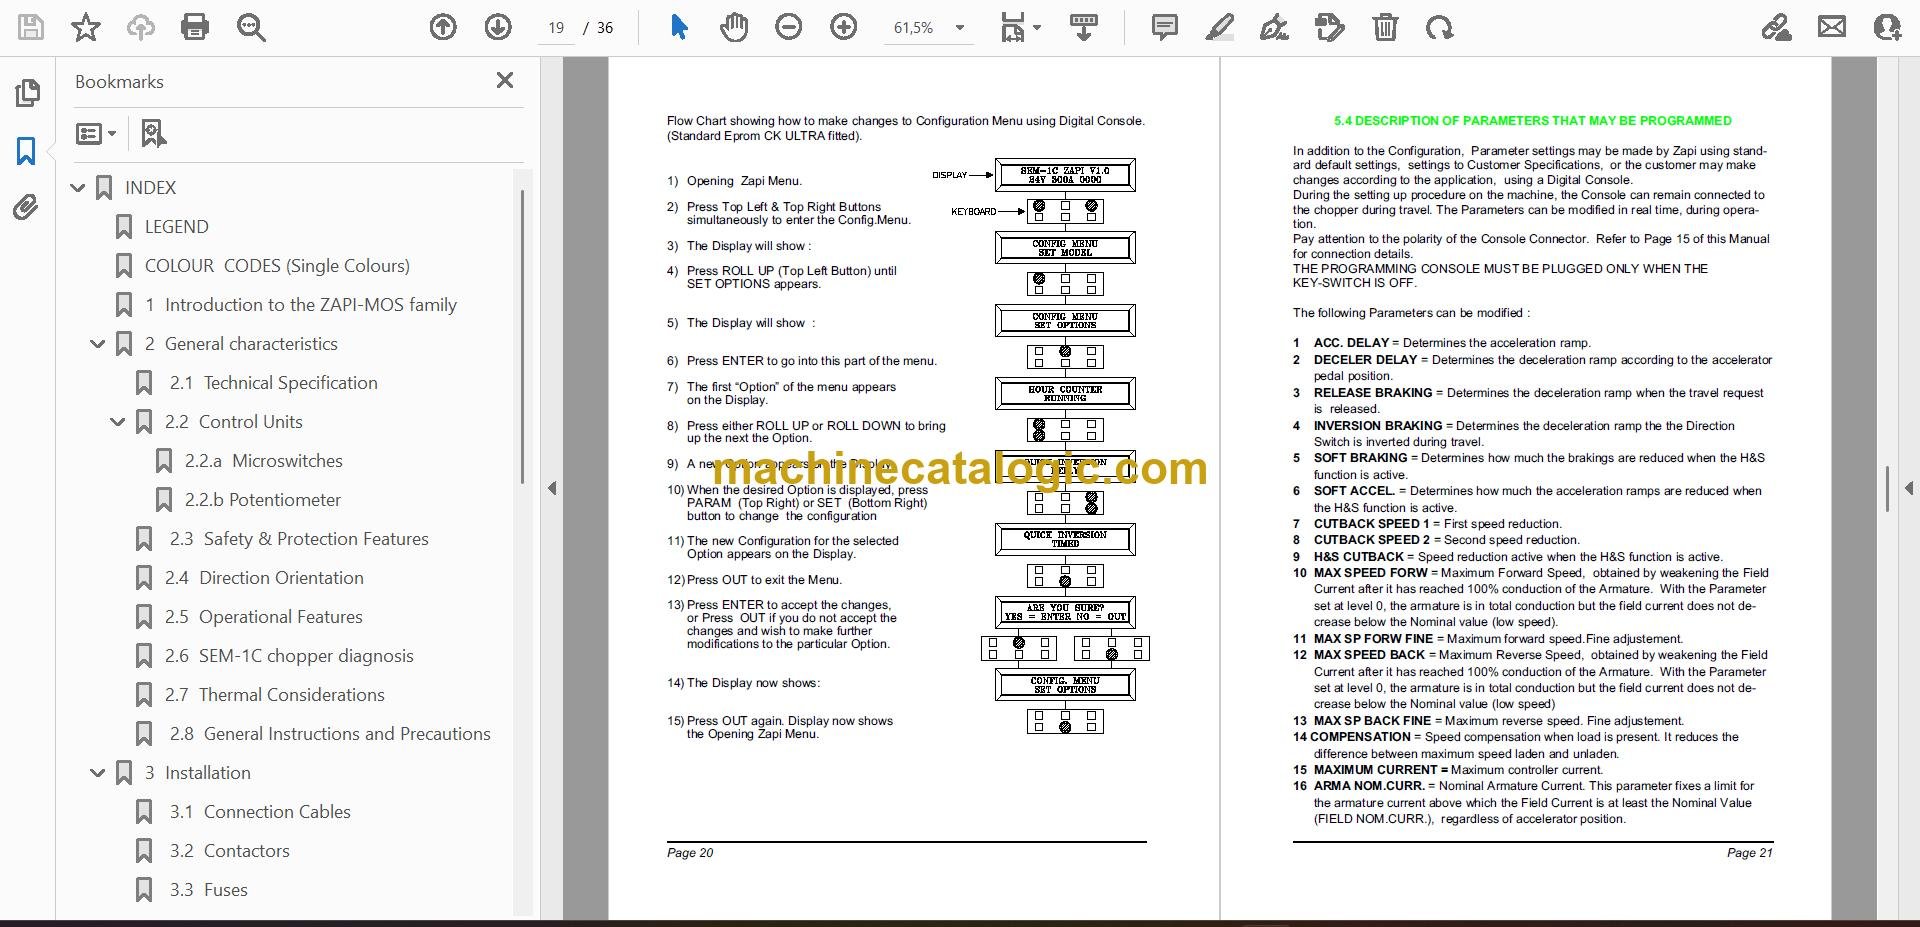Zoom in with the plus button
Image resolution: width=1920 pixels, height=927 pixels.
(844, 27)
